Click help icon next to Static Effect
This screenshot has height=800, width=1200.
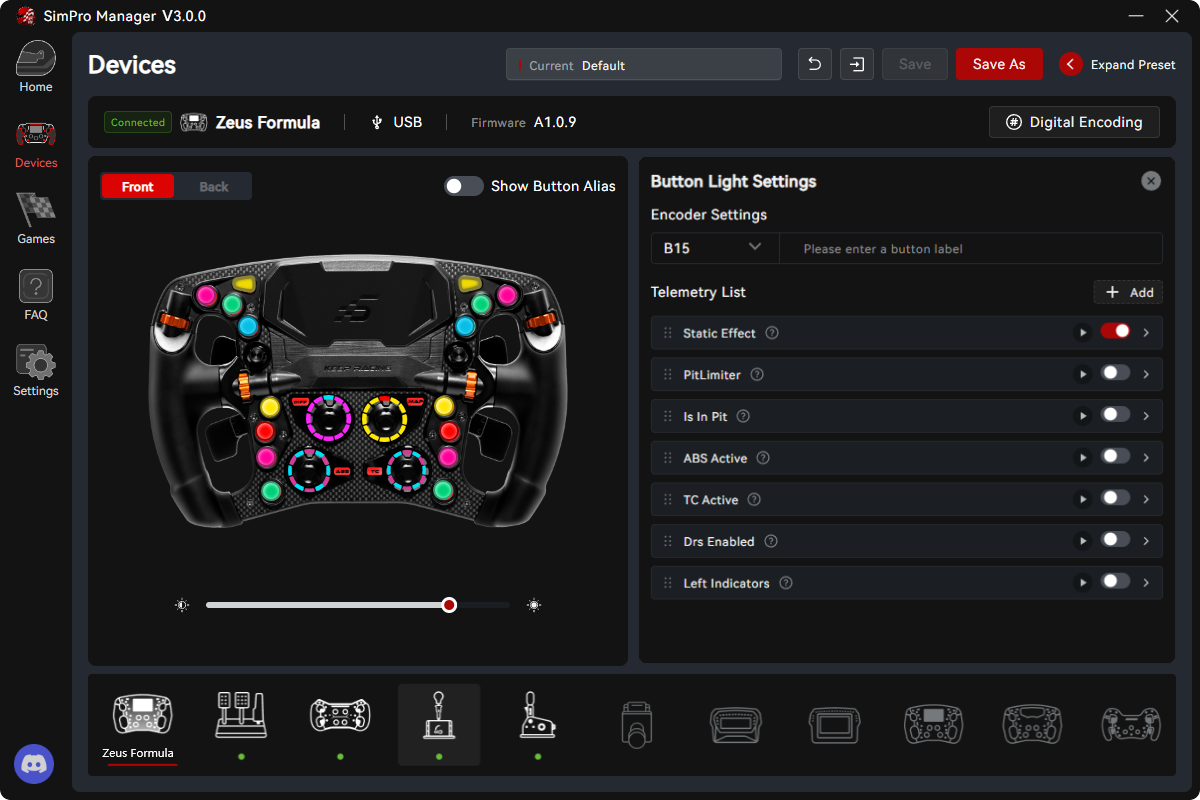pos(772,333)
